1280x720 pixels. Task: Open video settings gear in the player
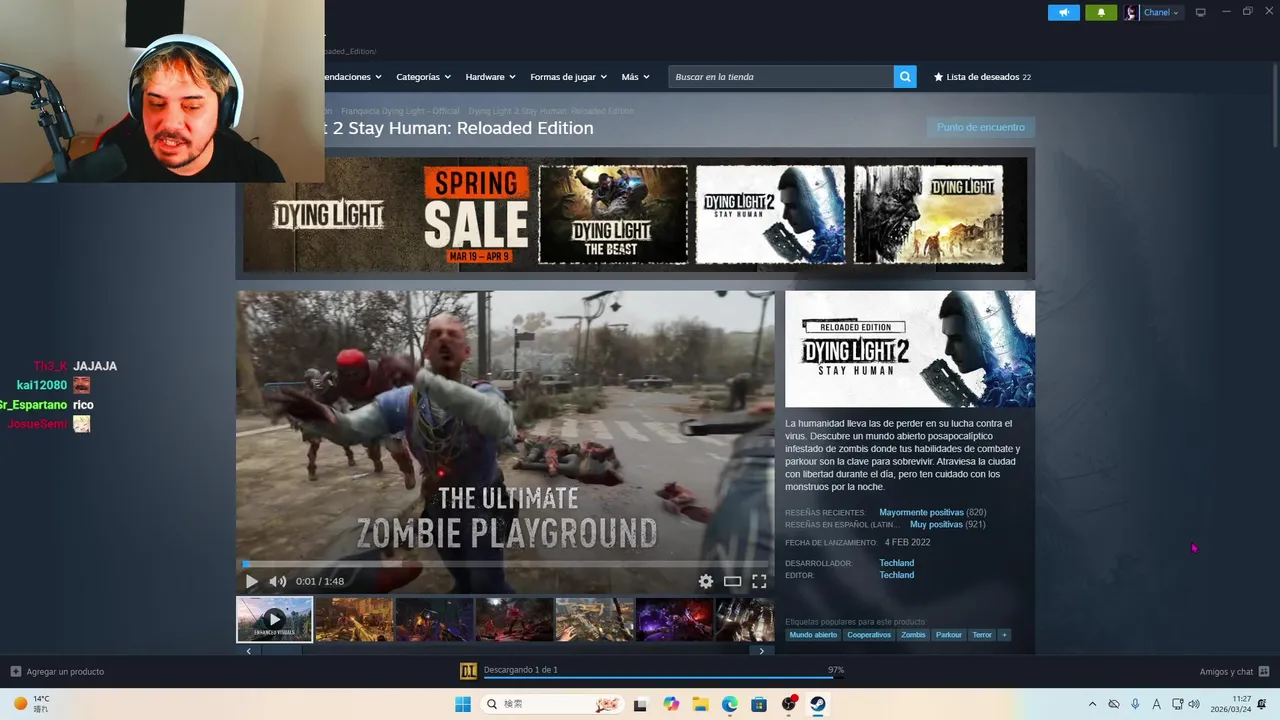point(706,581)
